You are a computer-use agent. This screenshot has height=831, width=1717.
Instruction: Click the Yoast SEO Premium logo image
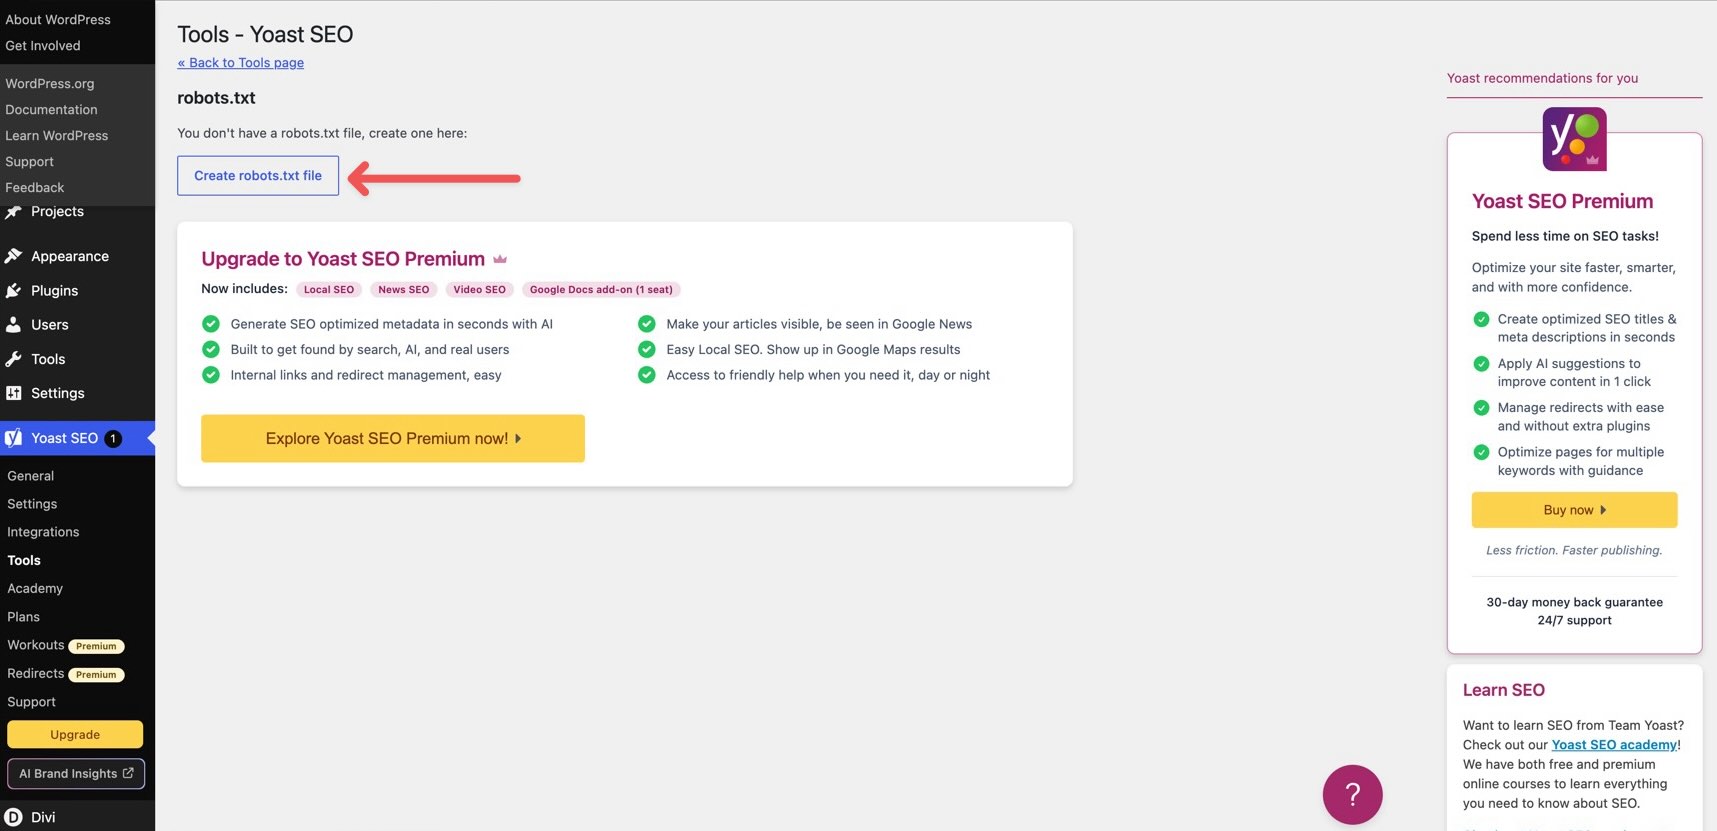point(1574,139)
